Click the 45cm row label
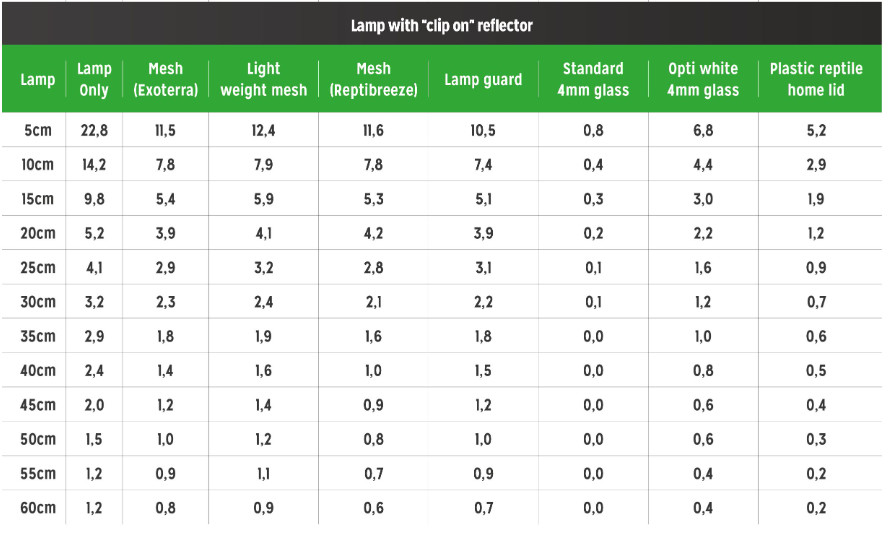 click(x=38, y=405)
